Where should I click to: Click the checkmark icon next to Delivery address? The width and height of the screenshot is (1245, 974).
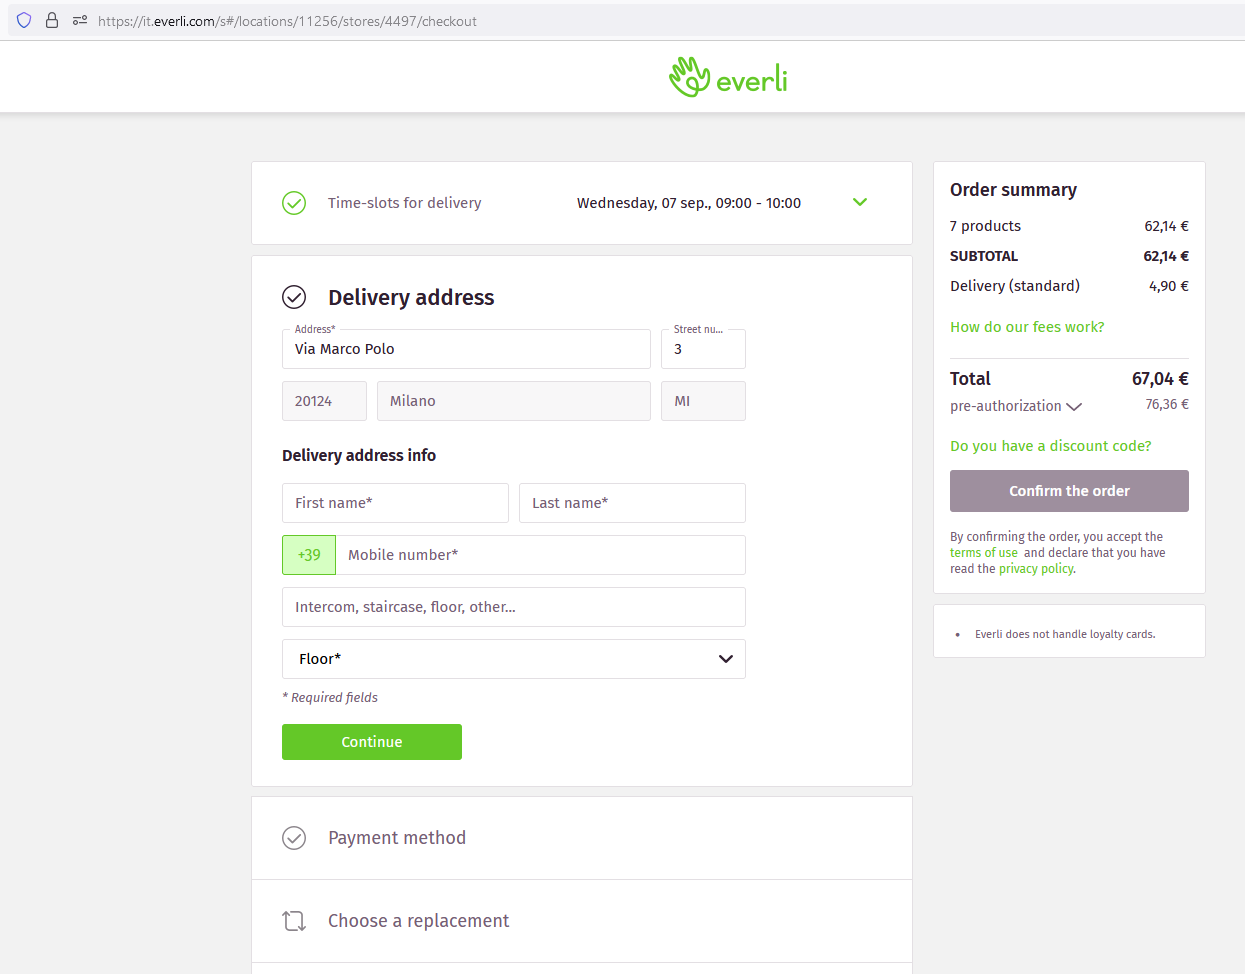pos(294,296)
